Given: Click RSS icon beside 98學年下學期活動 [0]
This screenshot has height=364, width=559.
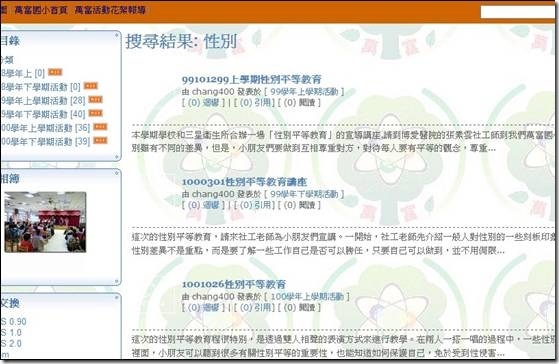Looking at the screenshot, I should 91,86.
